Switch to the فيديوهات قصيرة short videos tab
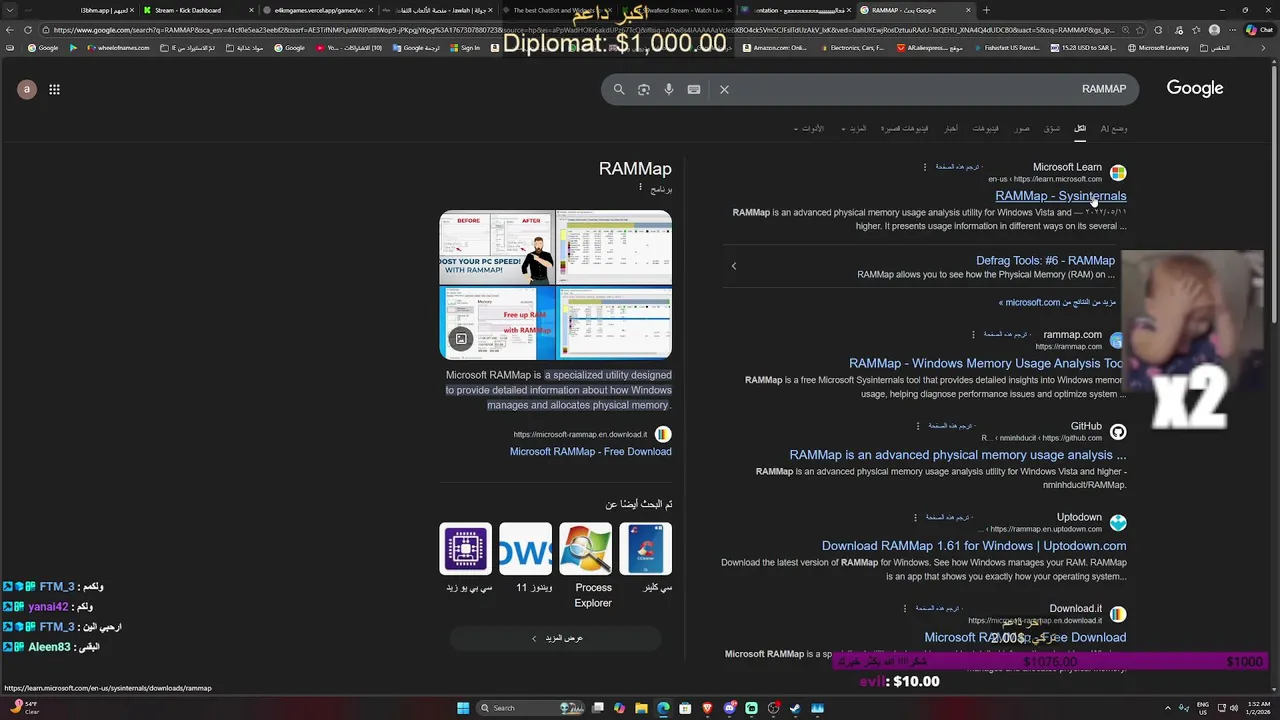Image resolution: width=1280 pixels, height=720 pixels. (x=904, y=128)
